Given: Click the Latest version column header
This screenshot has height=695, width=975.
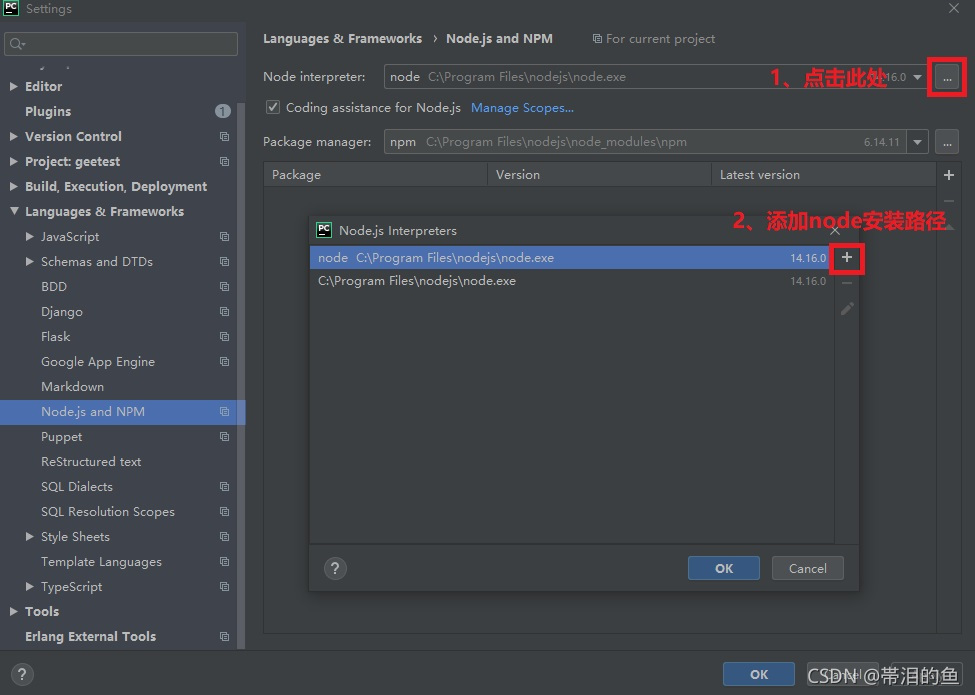Looking at the screenshot, I should coord(823,175).
